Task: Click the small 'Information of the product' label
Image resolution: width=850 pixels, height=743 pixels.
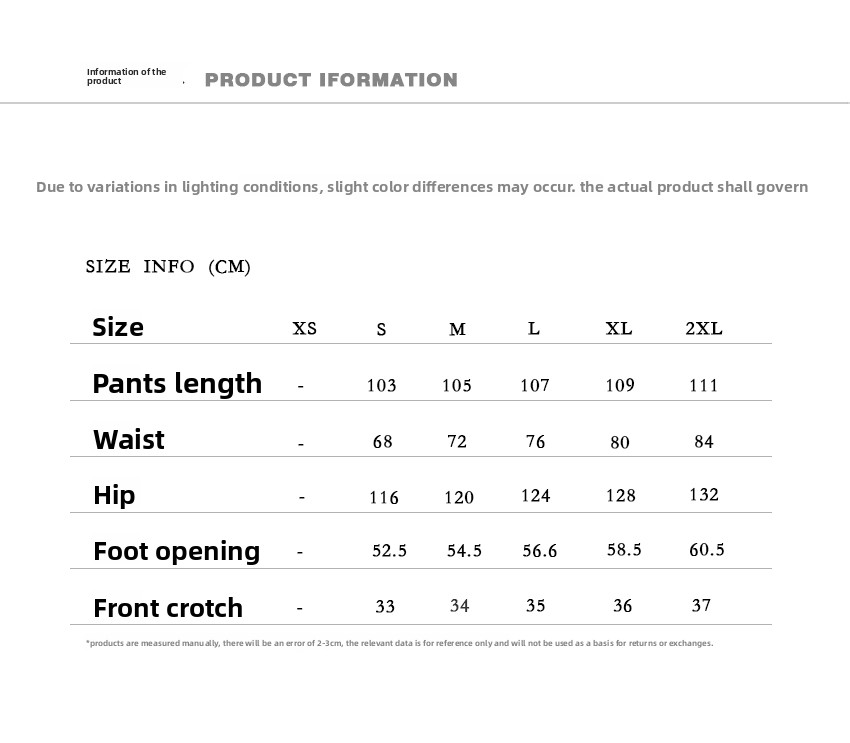Action: click(126, 76)
